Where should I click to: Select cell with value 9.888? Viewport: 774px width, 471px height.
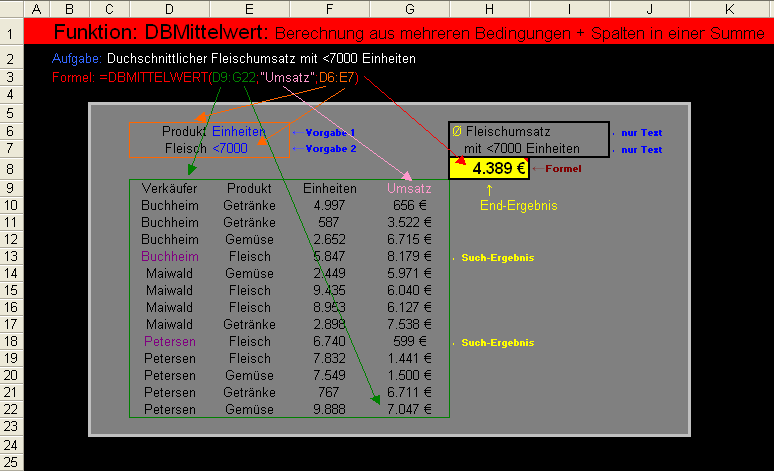tap(329, 409)
